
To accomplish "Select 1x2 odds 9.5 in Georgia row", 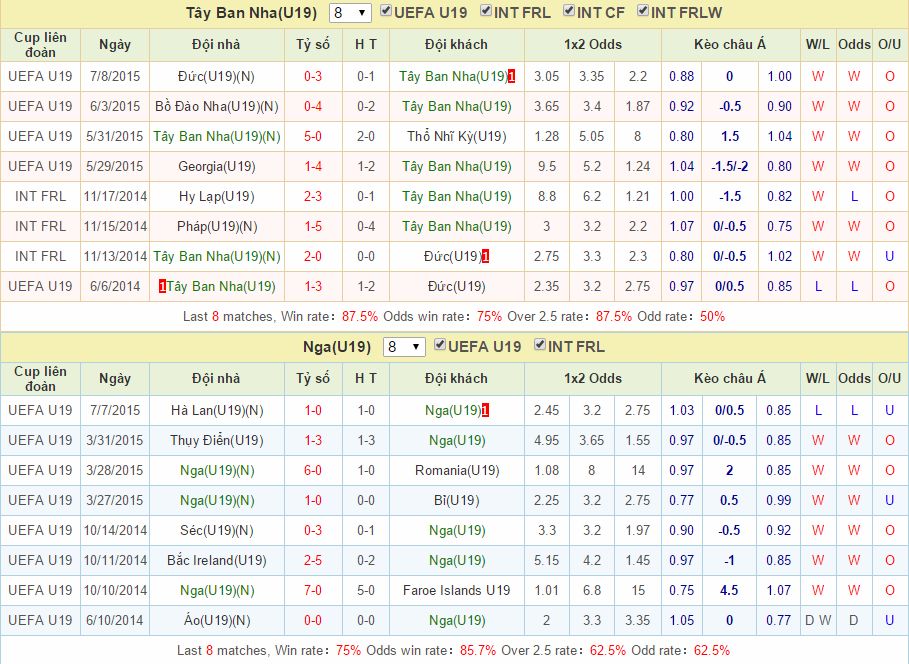I will coord(547,167).
